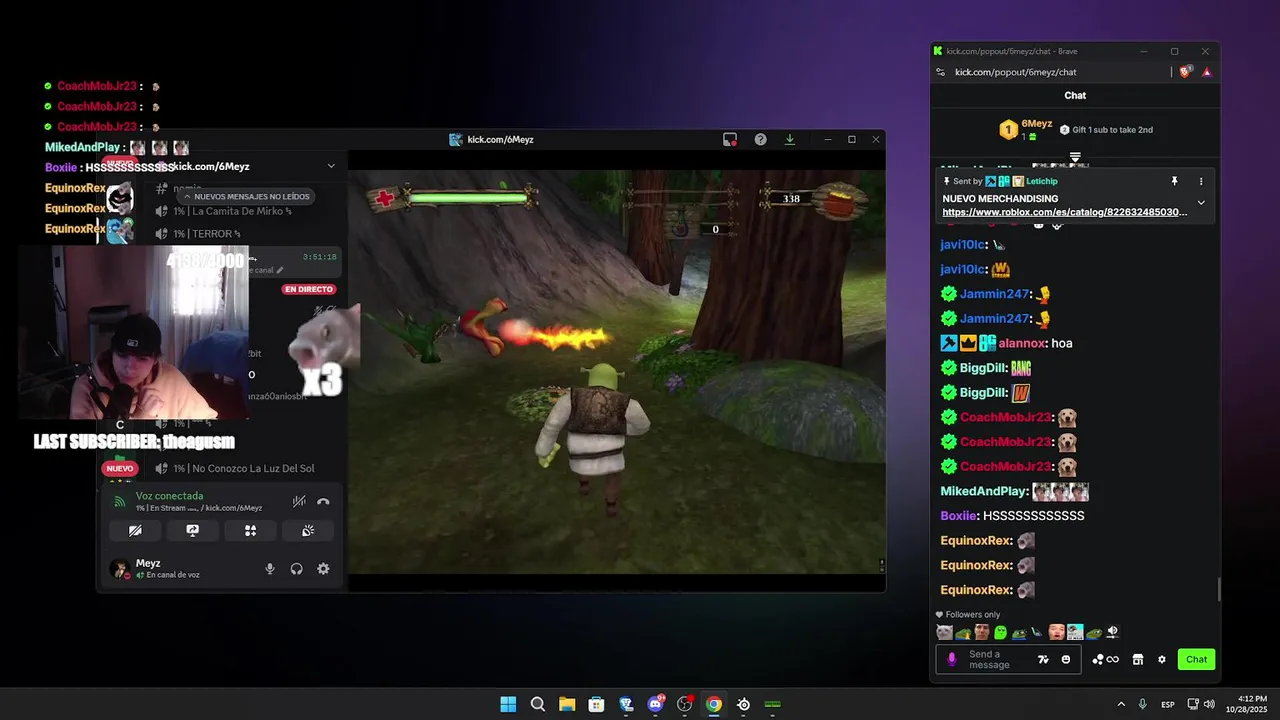The width and height of the screenshot is (1280, 720).
Task: Open the roblox.com catalog link
Action: tap(1065, 212)
